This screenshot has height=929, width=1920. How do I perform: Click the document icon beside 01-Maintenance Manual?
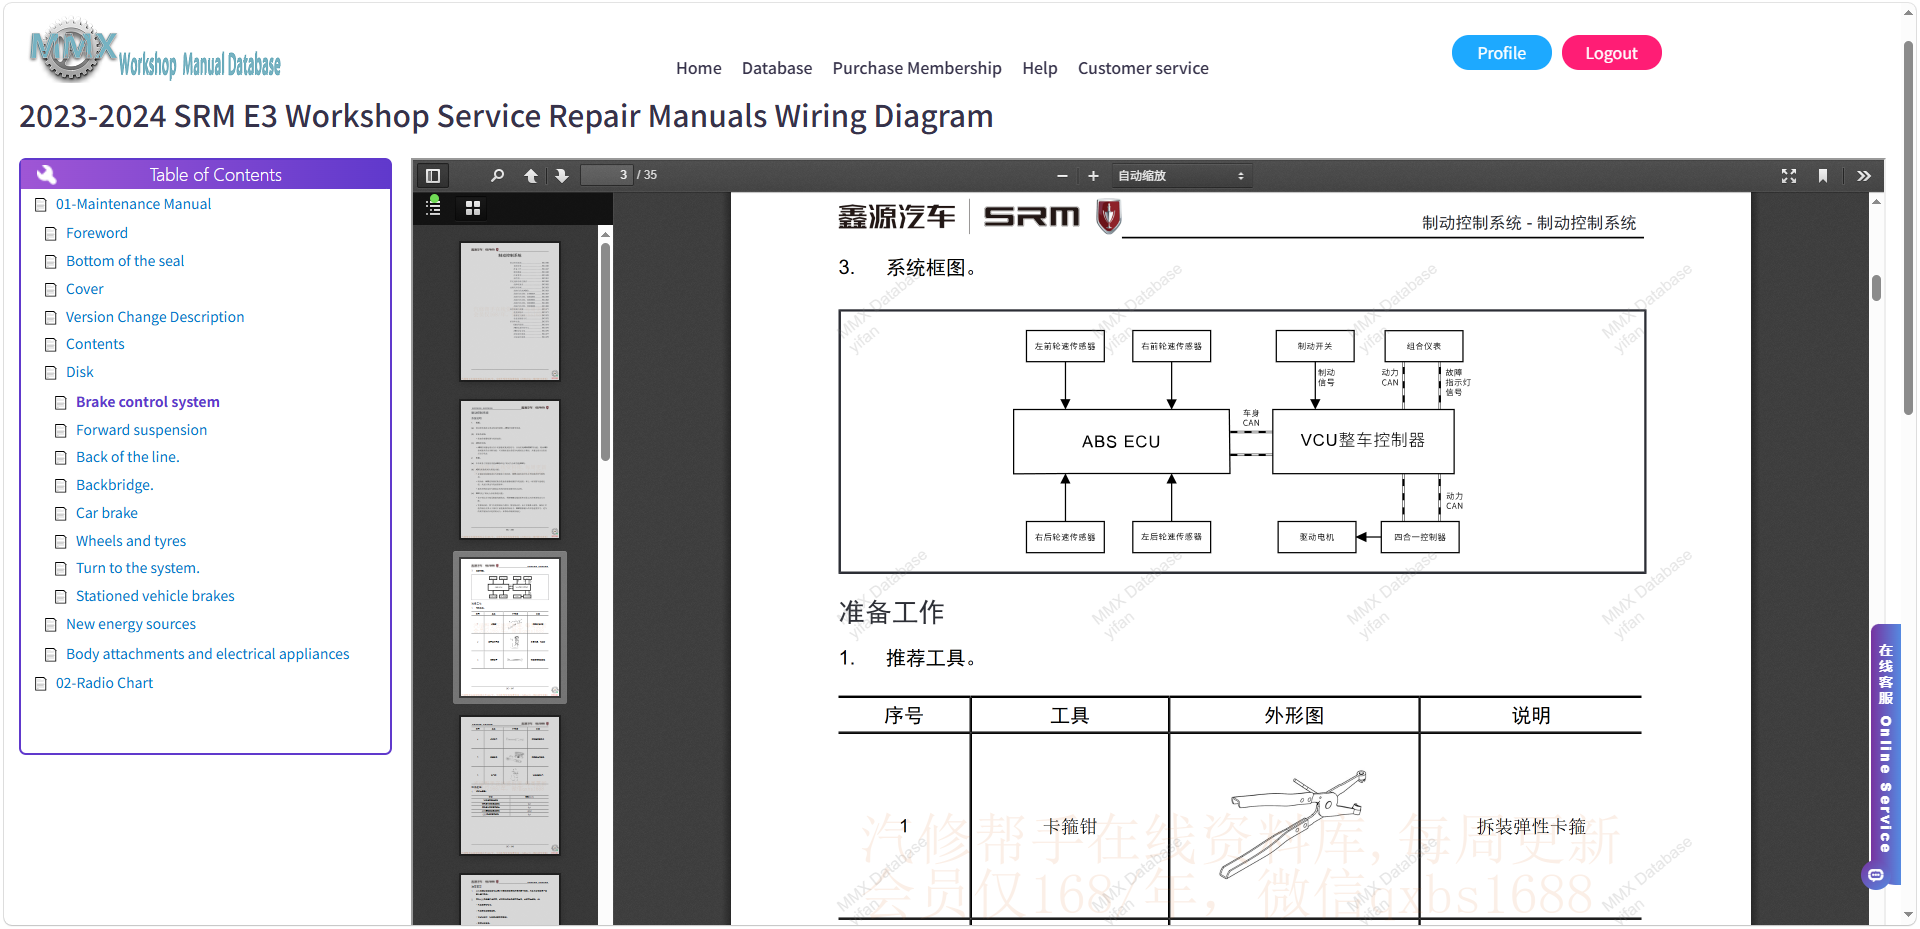point(41,205)
